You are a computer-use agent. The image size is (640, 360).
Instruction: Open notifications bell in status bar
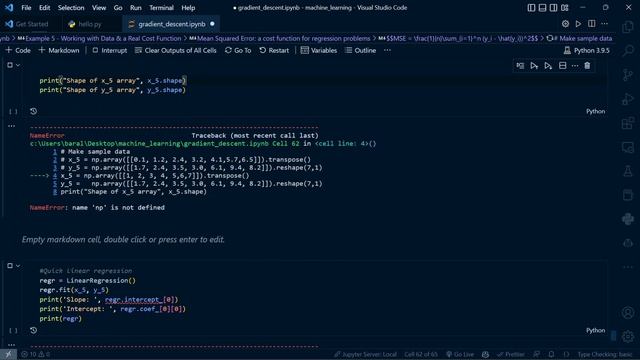click(551, 354)
